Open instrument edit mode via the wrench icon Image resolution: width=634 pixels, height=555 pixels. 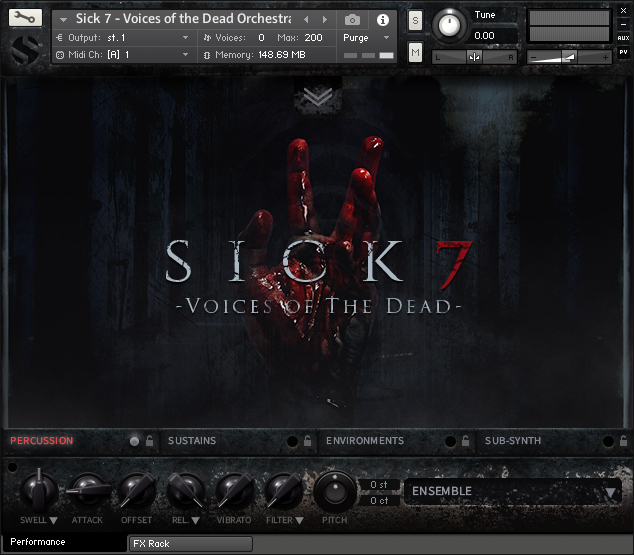click(x=25, y=18)
